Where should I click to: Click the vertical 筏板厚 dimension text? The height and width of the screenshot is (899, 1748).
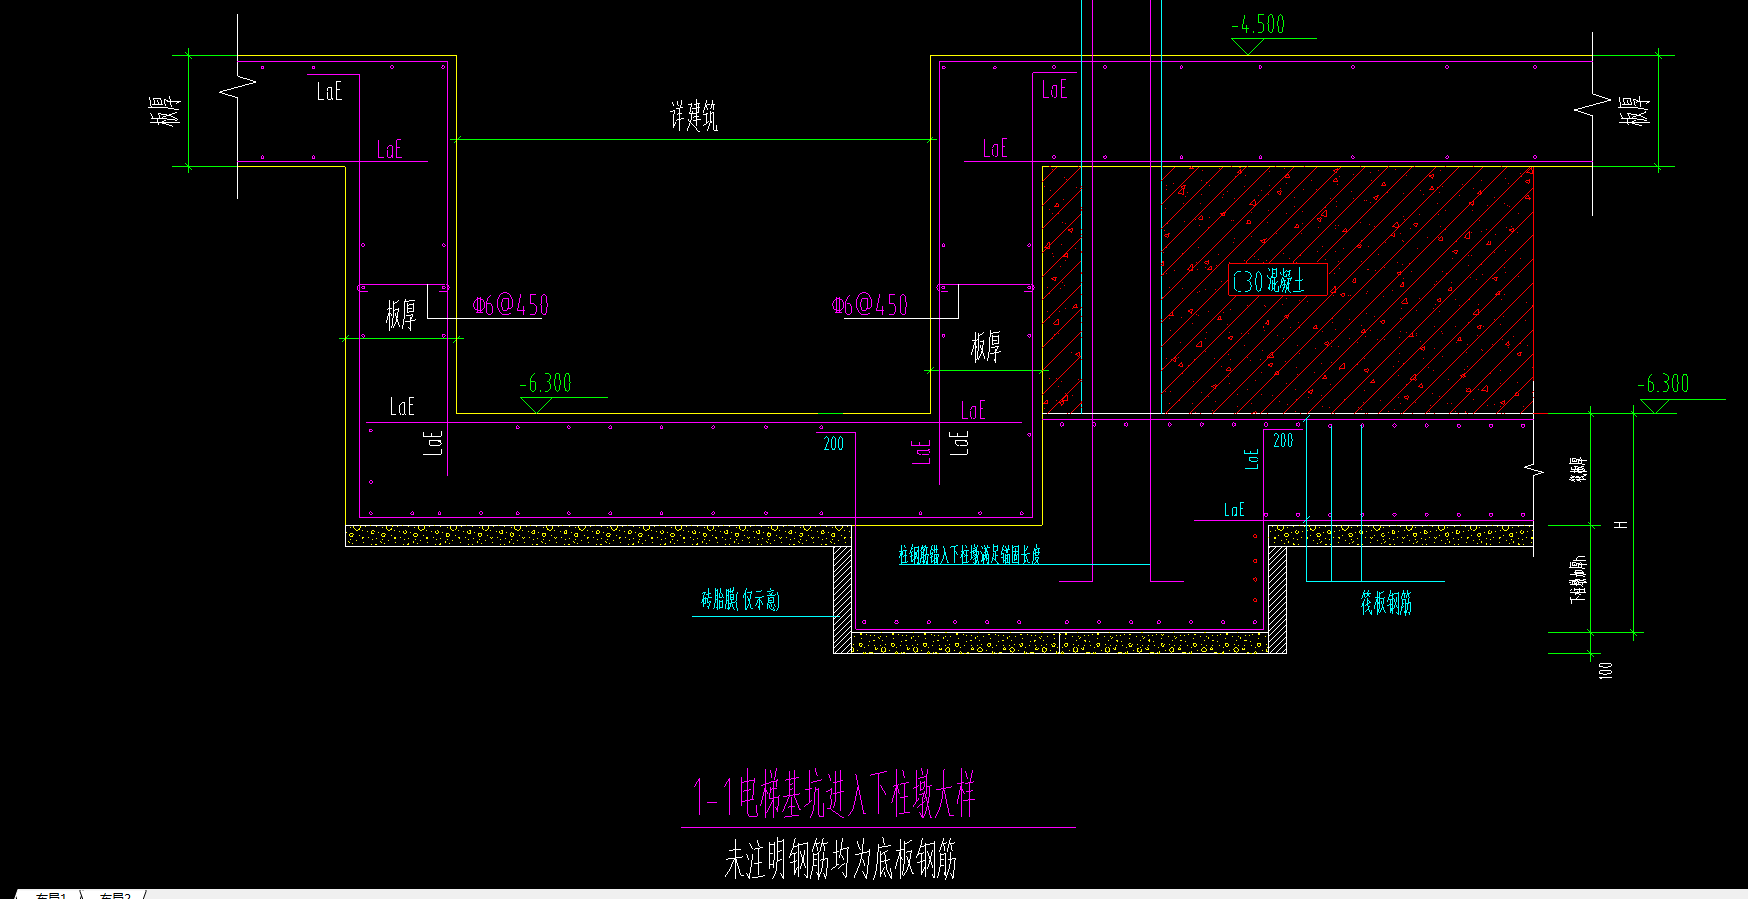(1578, 470)
